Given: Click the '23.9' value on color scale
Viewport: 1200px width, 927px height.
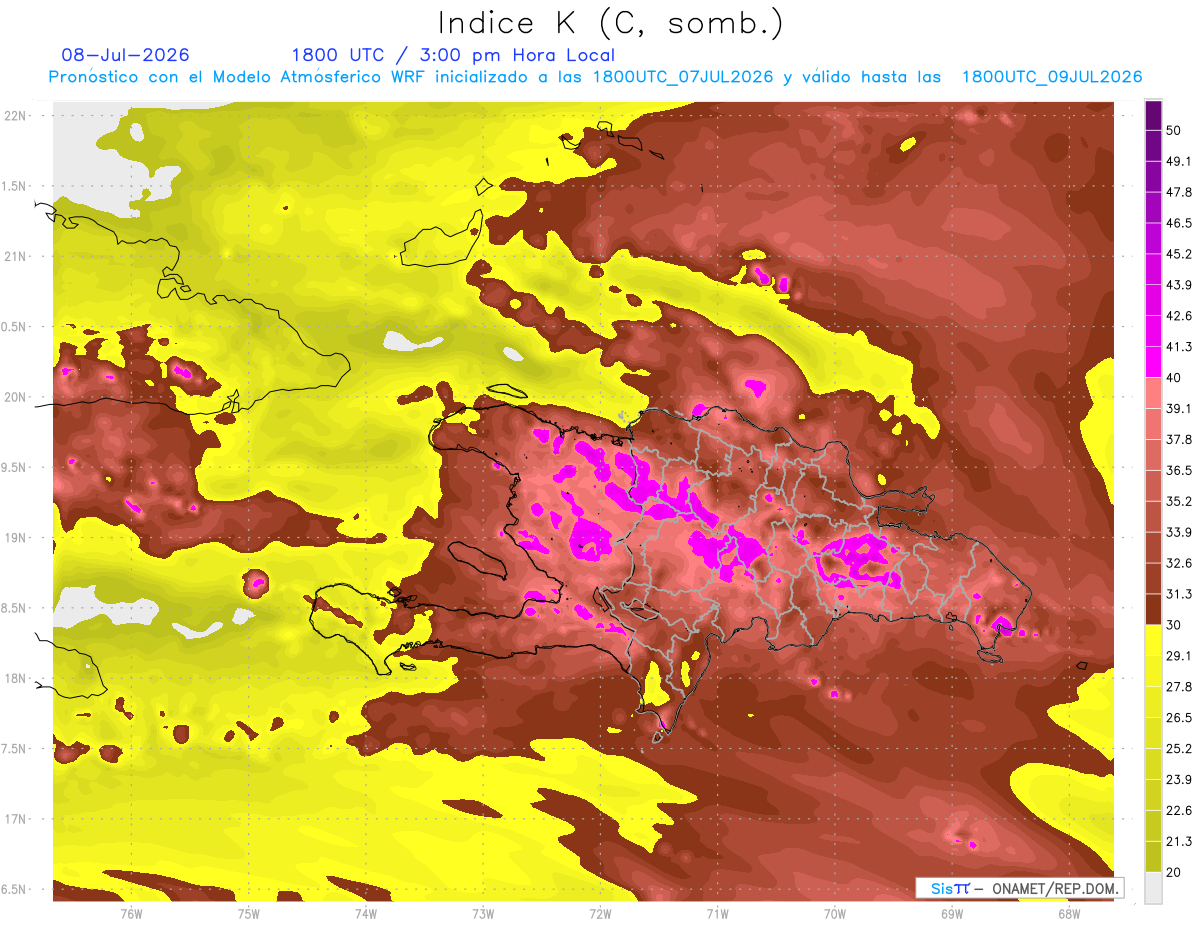Looking at the screenshot, I should click(1178, 780).
